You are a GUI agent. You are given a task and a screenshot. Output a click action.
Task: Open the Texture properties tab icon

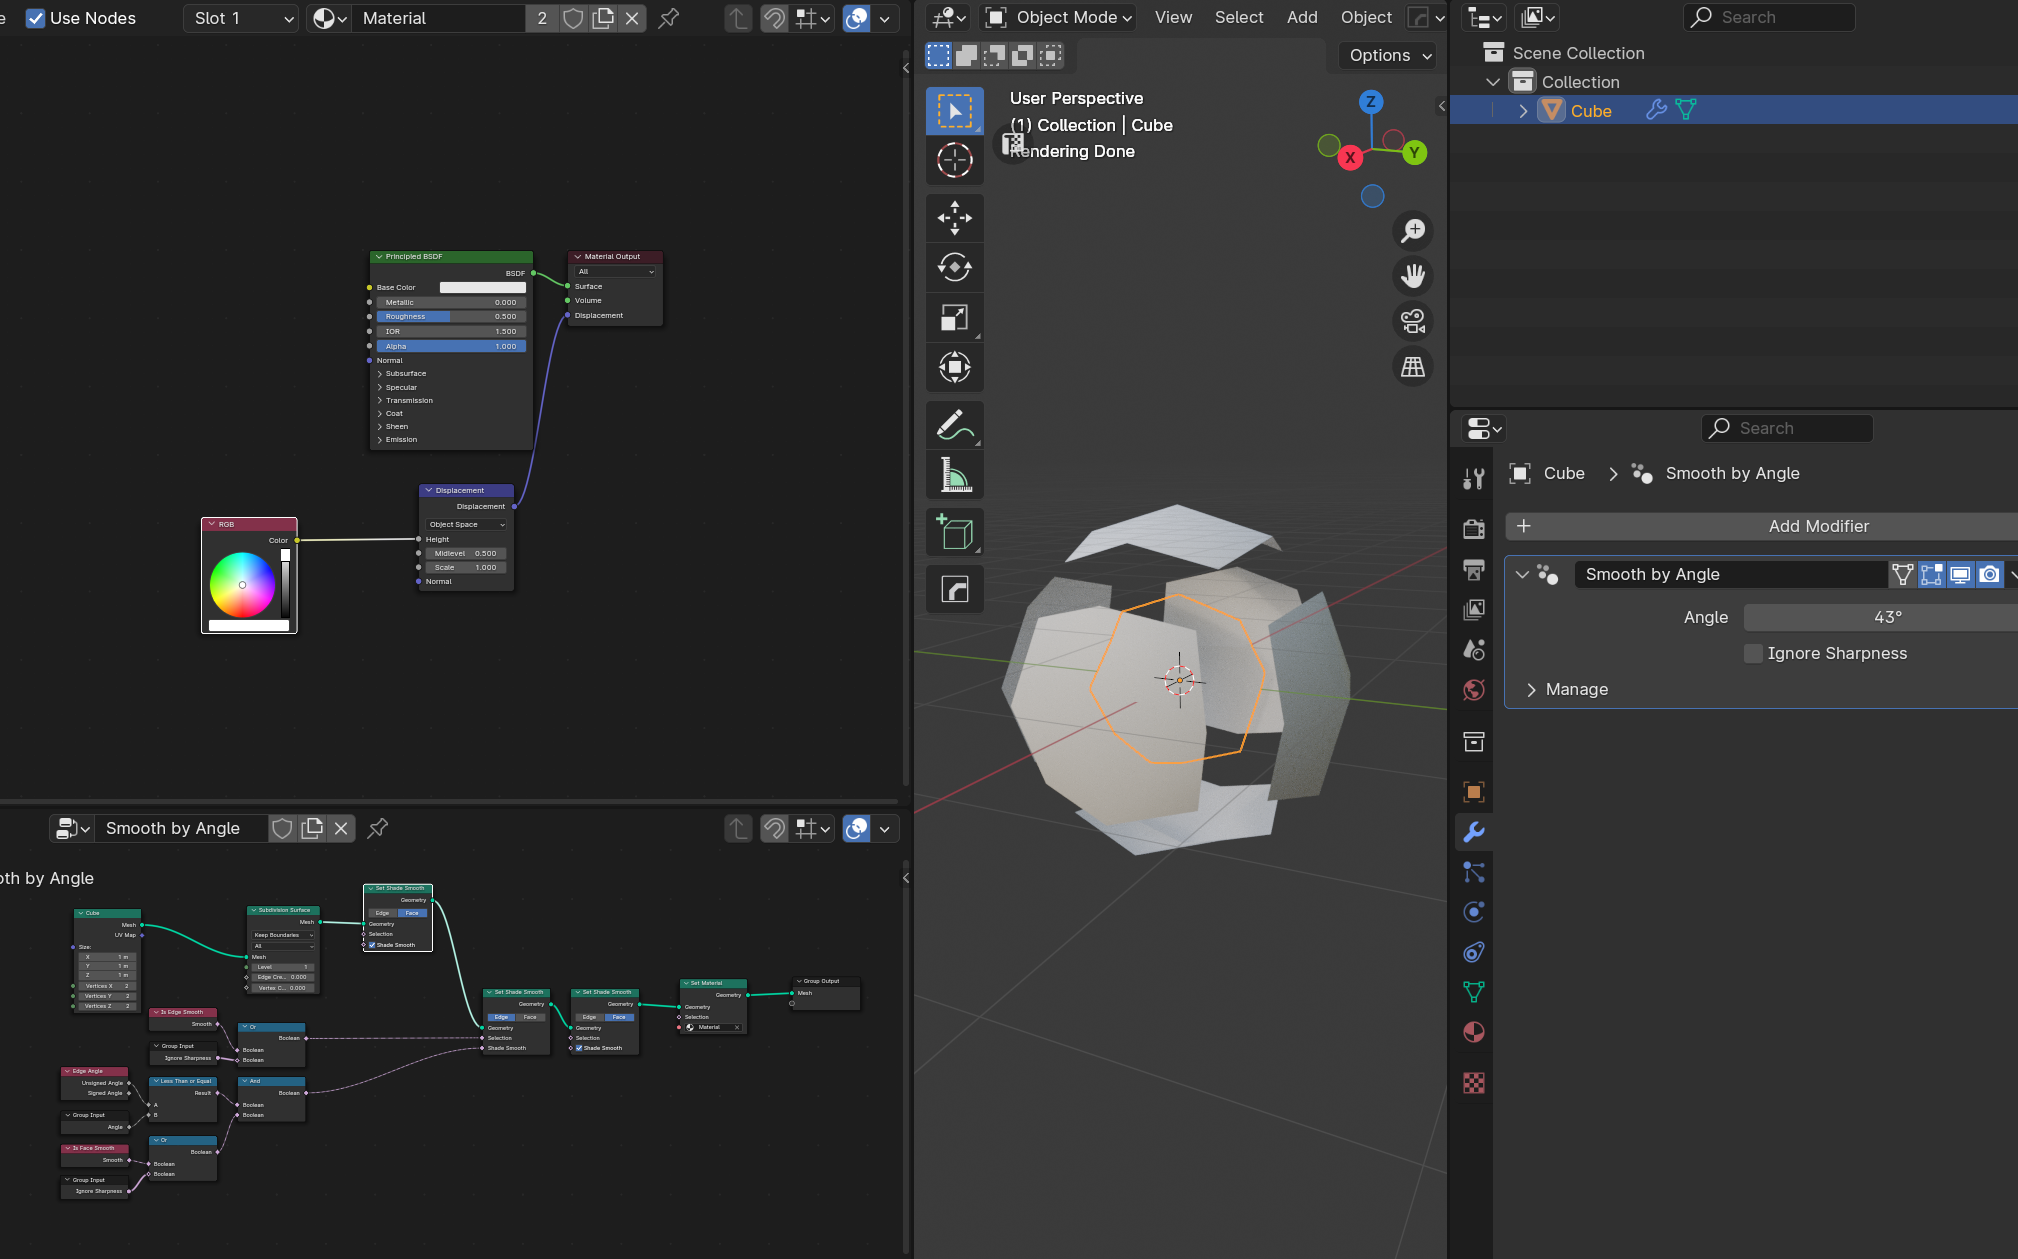coord(1474,1083)
